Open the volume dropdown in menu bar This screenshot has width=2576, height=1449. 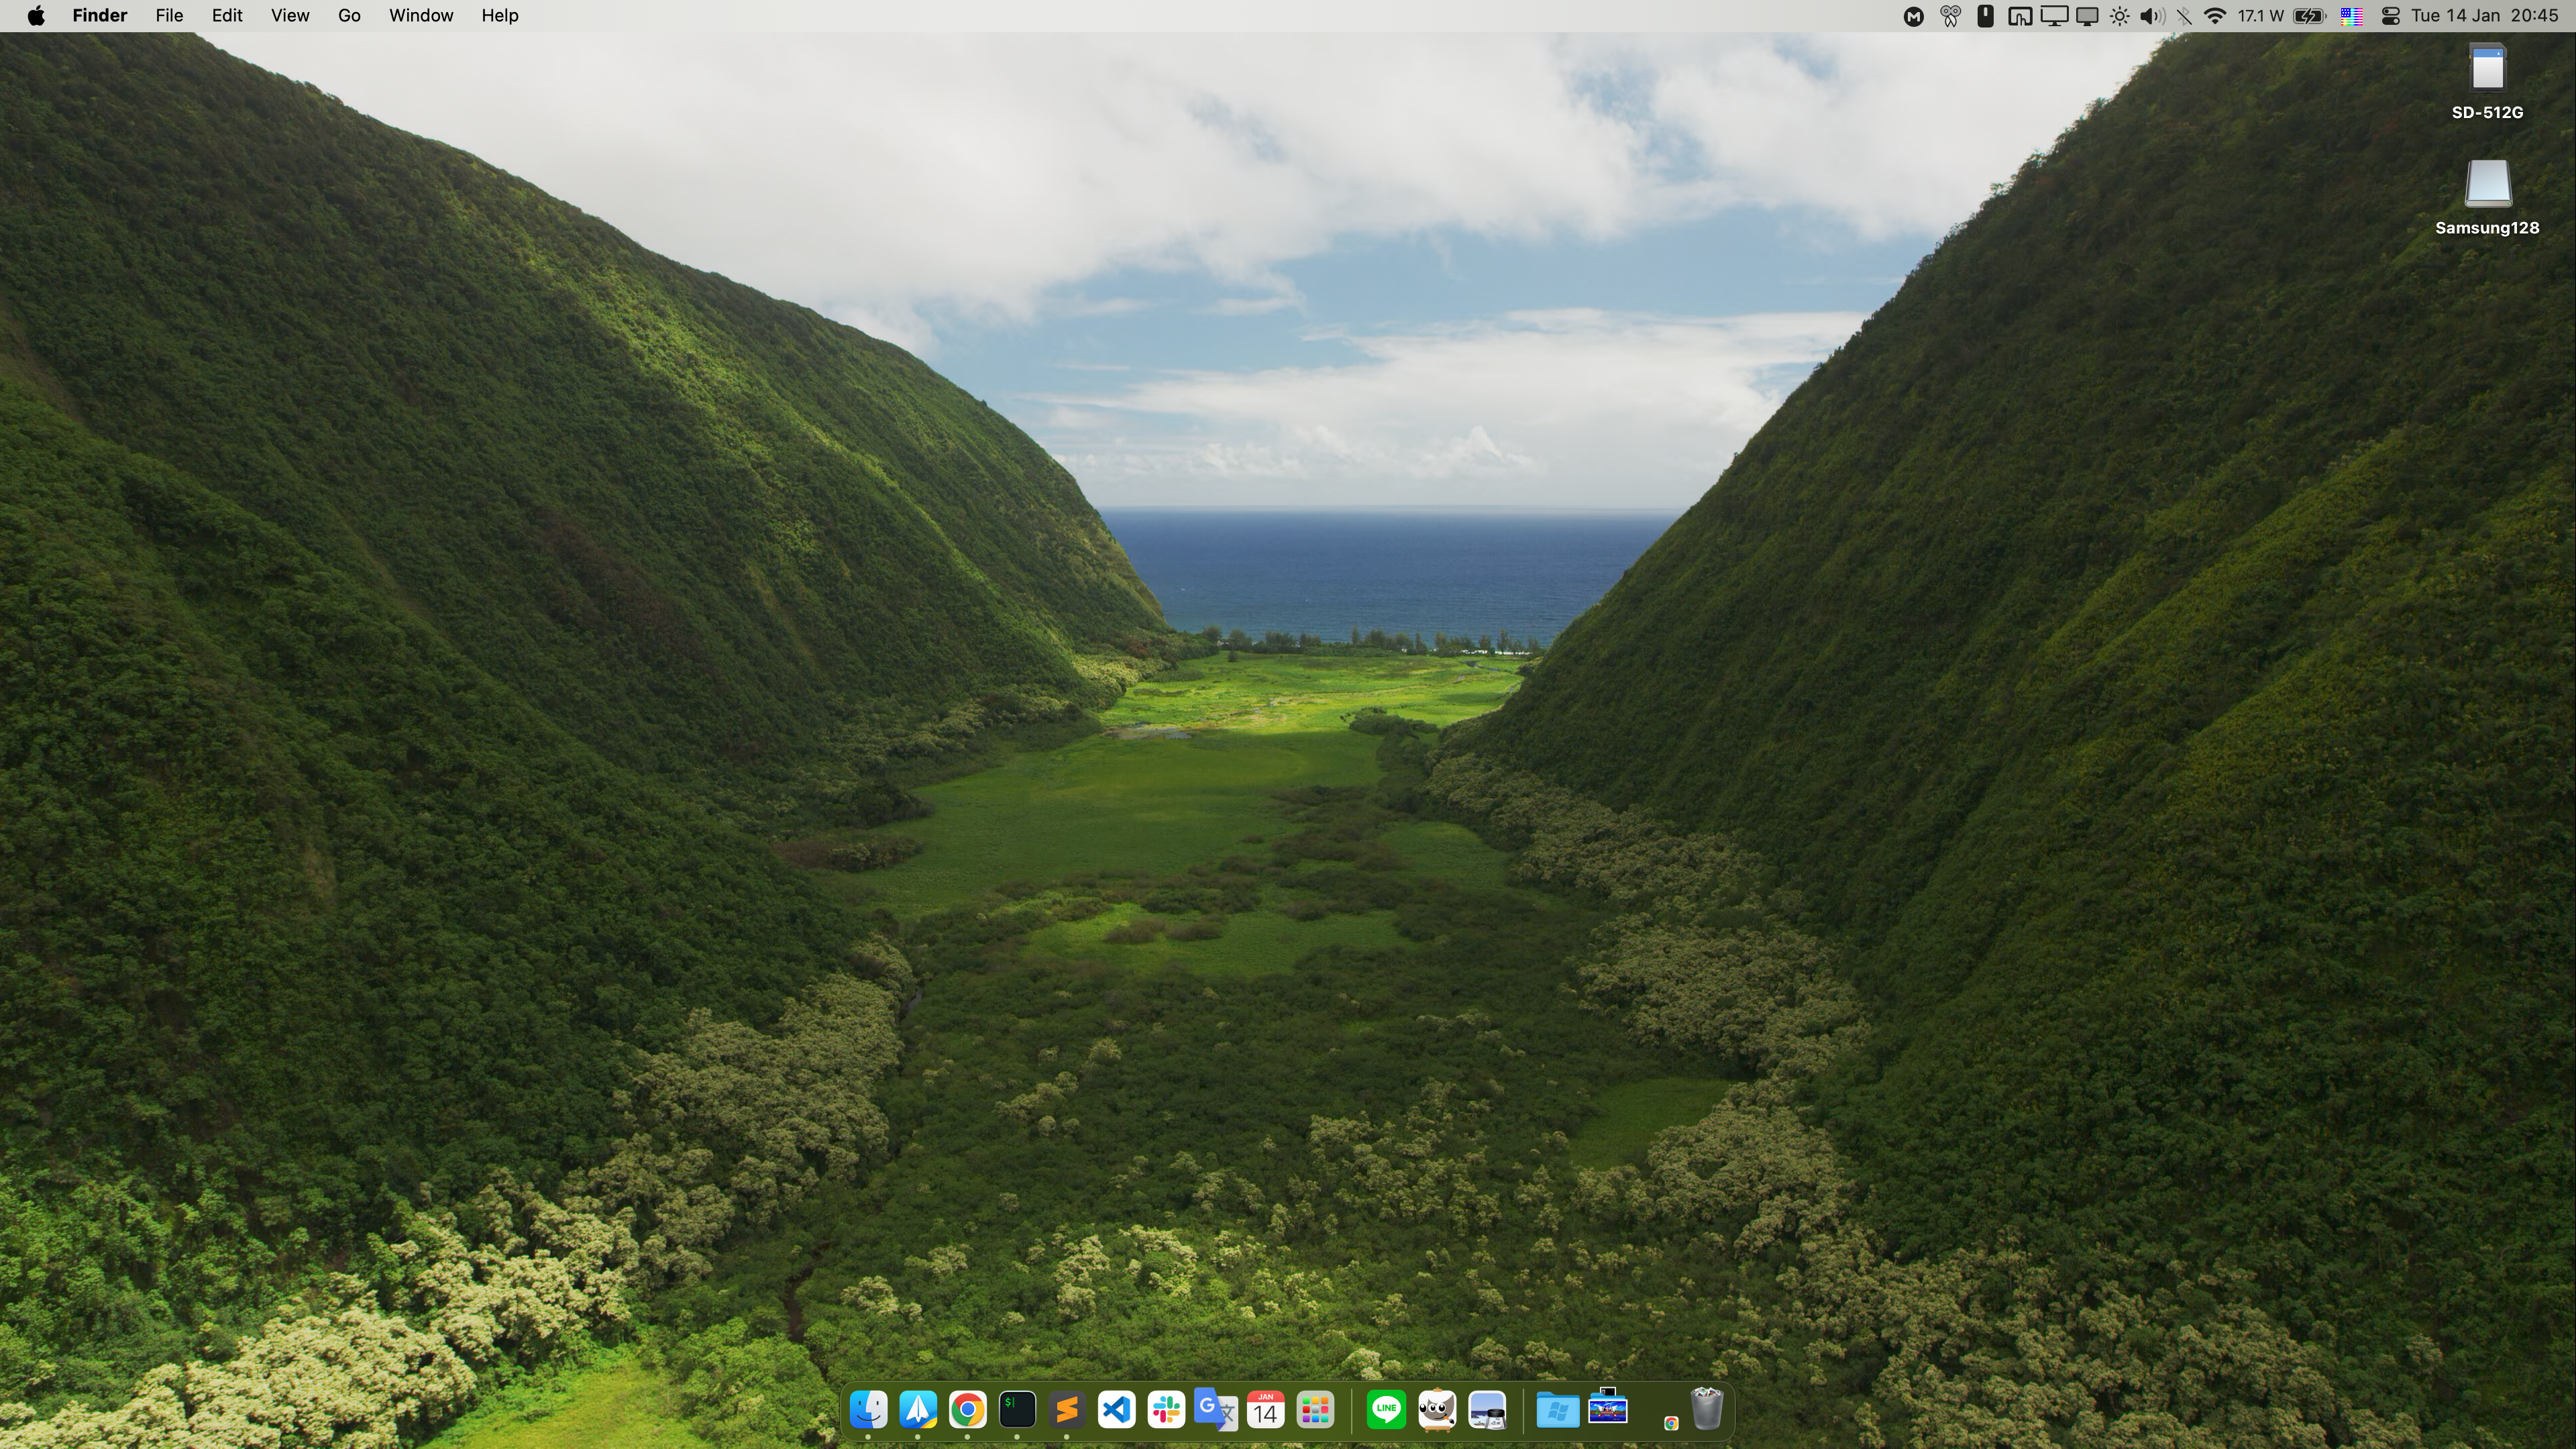click(x=2151, y=16)
